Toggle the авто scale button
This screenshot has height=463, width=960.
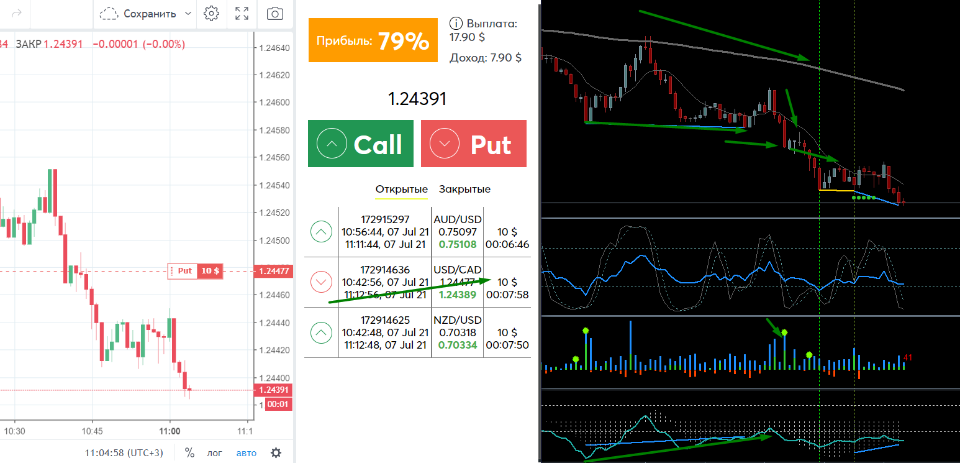[247, 453]
